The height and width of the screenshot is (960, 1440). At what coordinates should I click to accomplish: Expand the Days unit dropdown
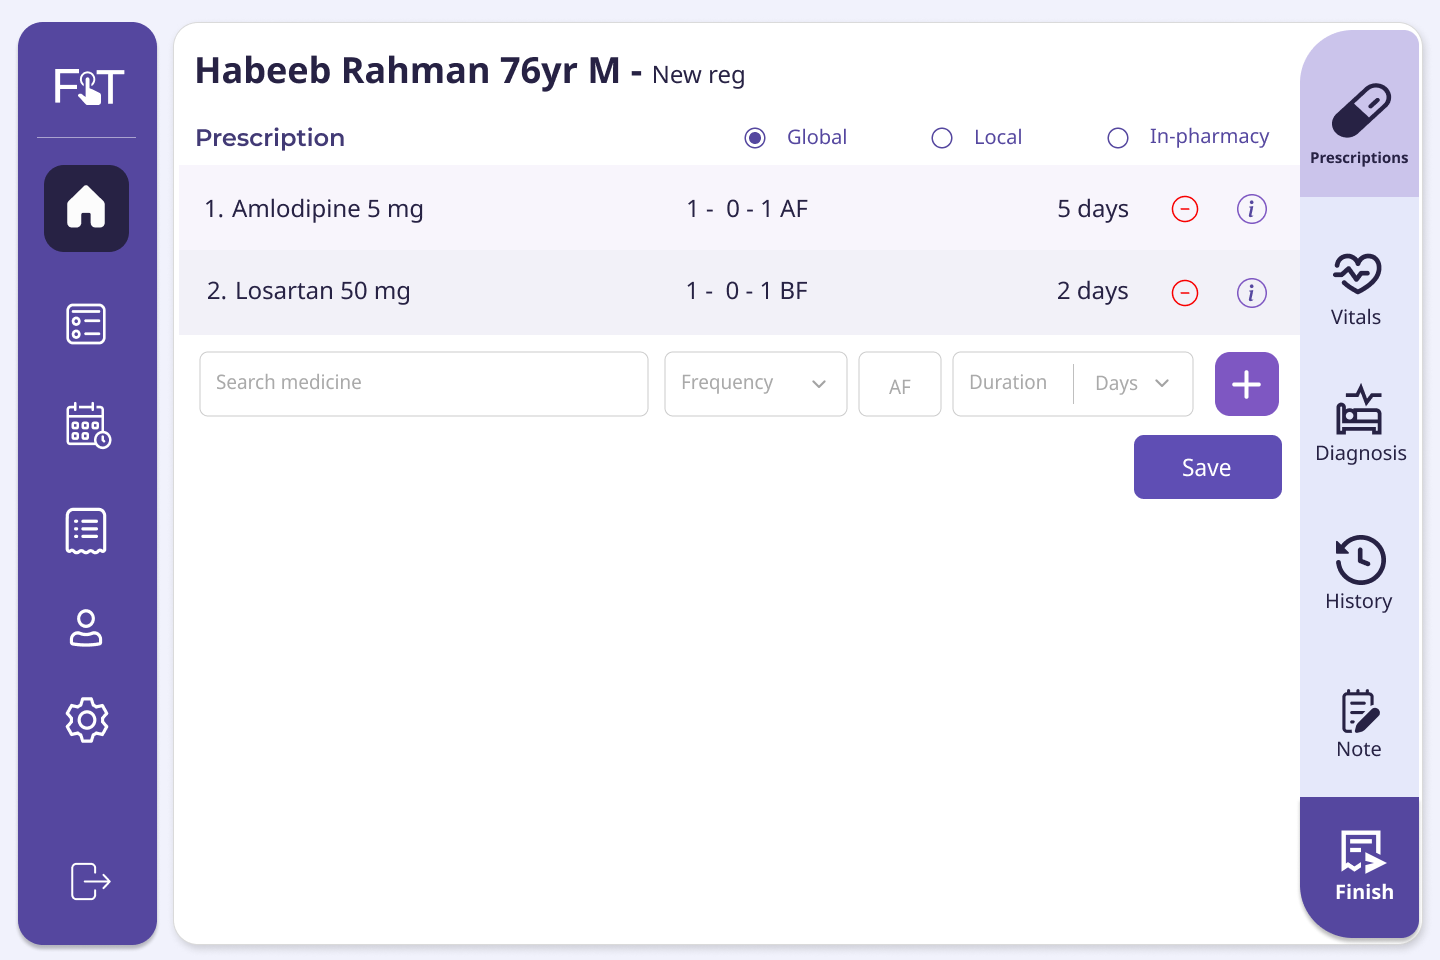point(1132,383)
